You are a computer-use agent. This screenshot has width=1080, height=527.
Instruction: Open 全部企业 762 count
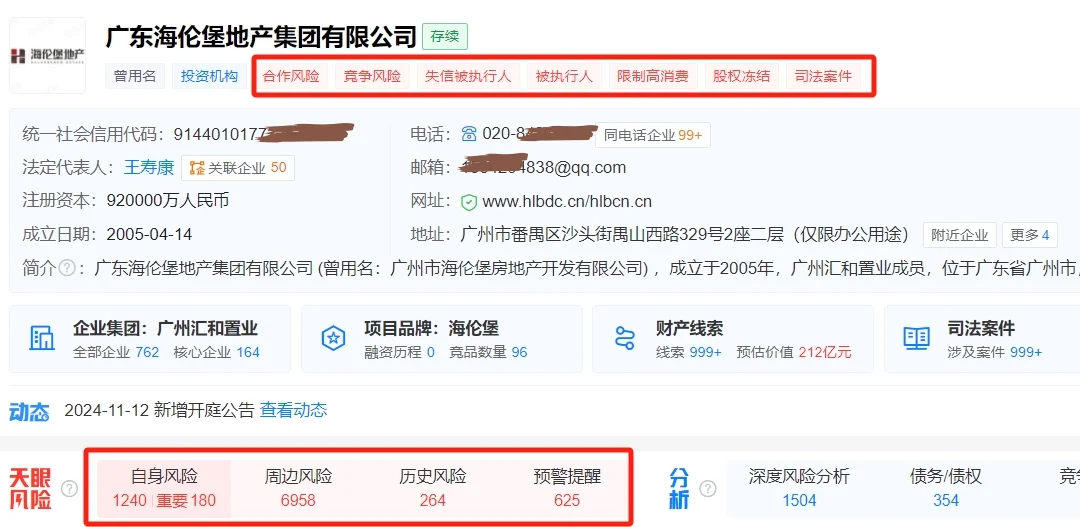pyautogui.click(x=116, y=352)
